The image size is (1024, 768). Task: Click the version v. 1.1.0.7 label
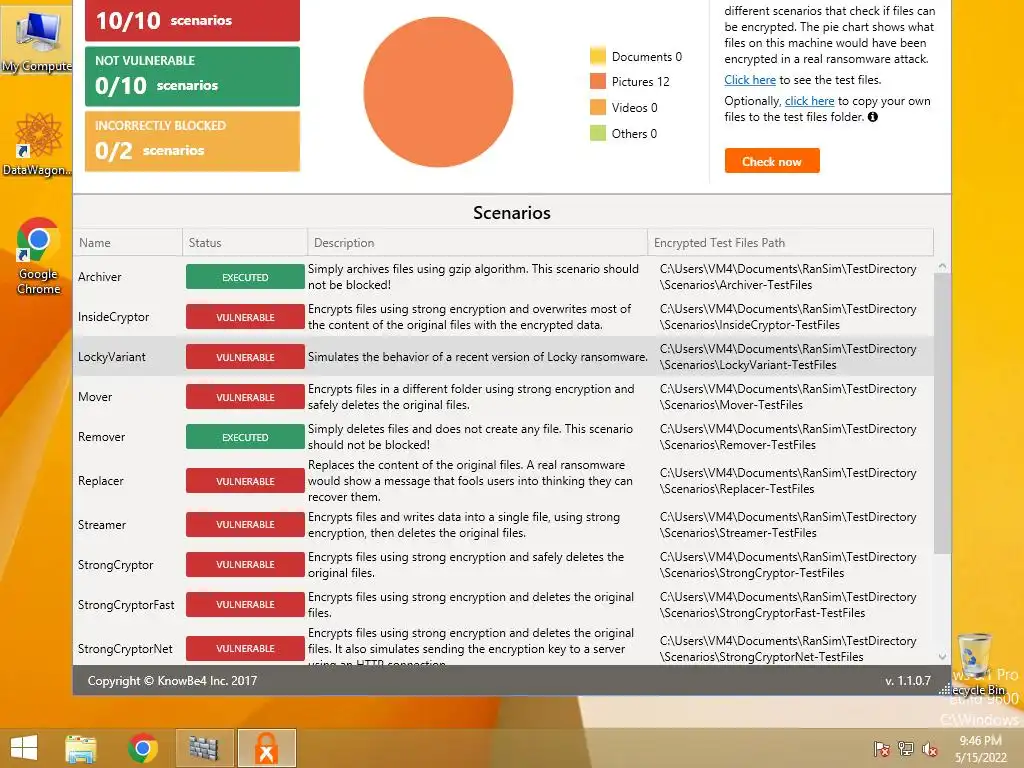(x=908, y=680)
